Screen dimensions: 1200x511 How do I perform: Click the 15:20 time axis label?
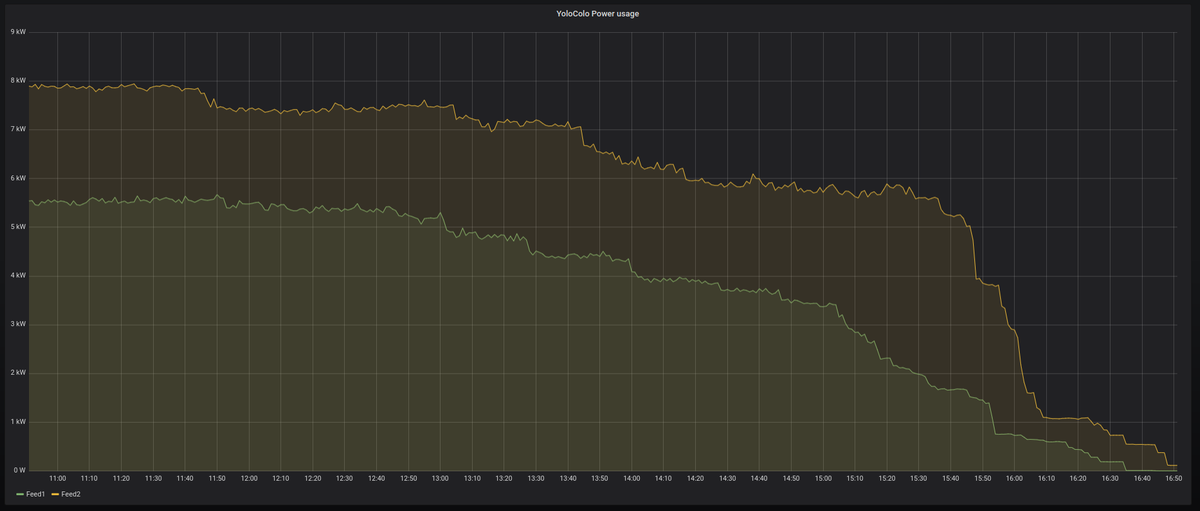point(887,479)
